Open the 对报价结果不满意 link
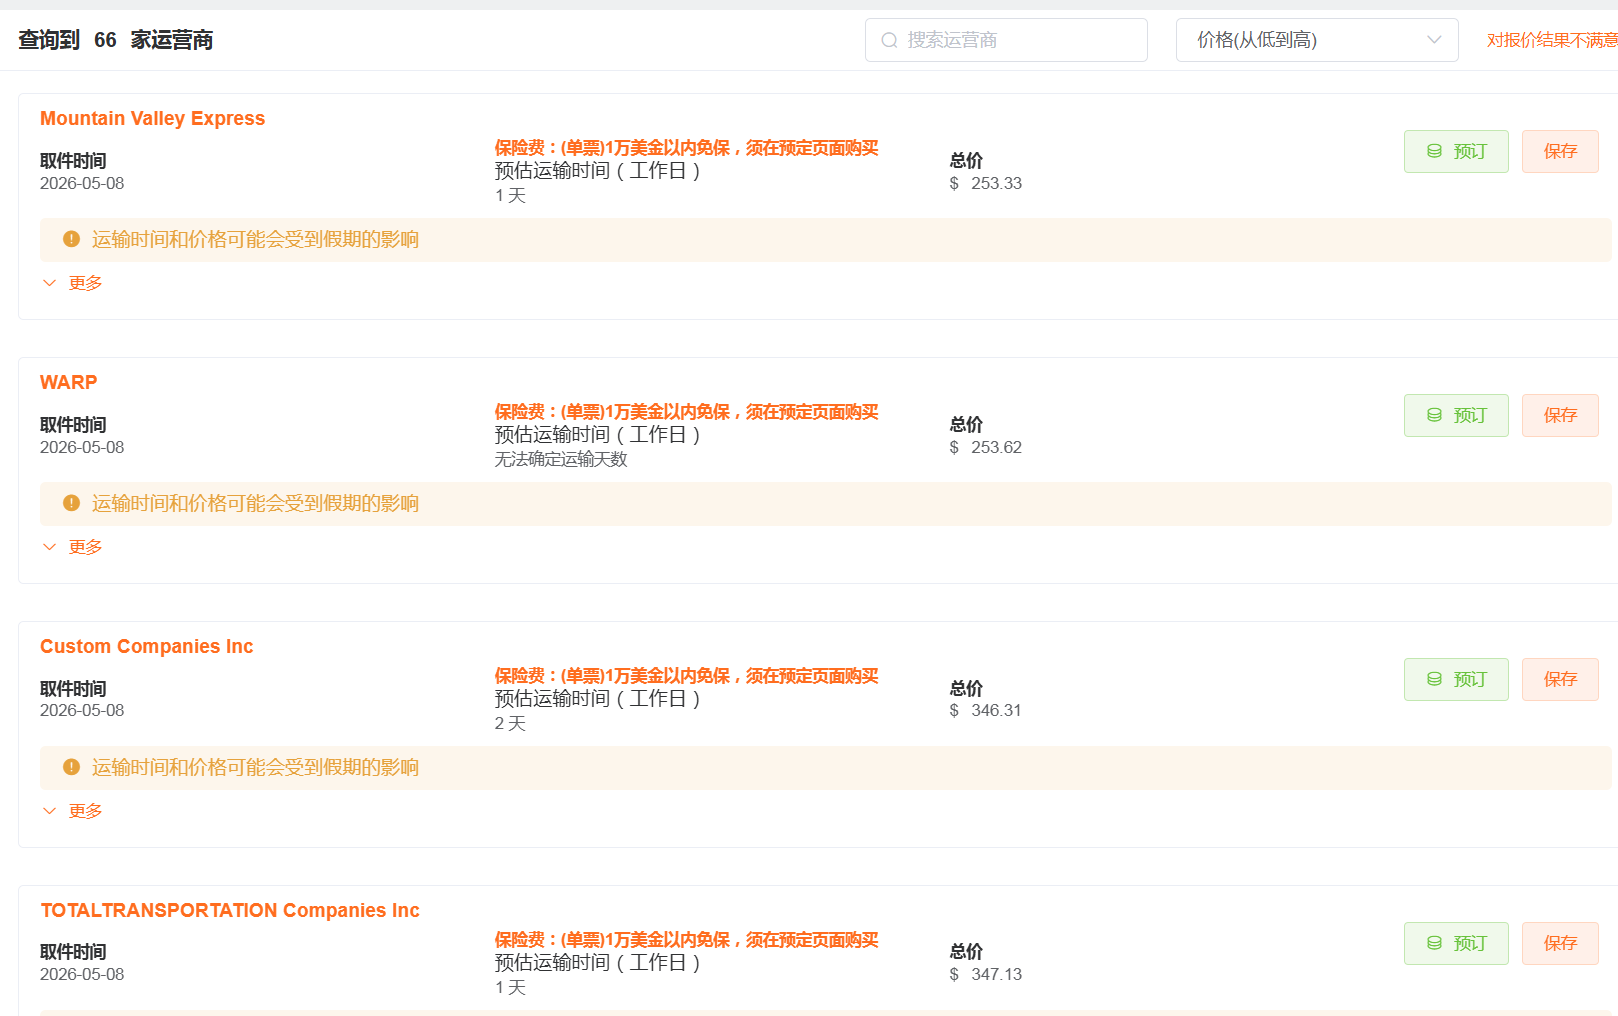The height and width of the screenshot is (1016, 1618). pos(1552,40)
